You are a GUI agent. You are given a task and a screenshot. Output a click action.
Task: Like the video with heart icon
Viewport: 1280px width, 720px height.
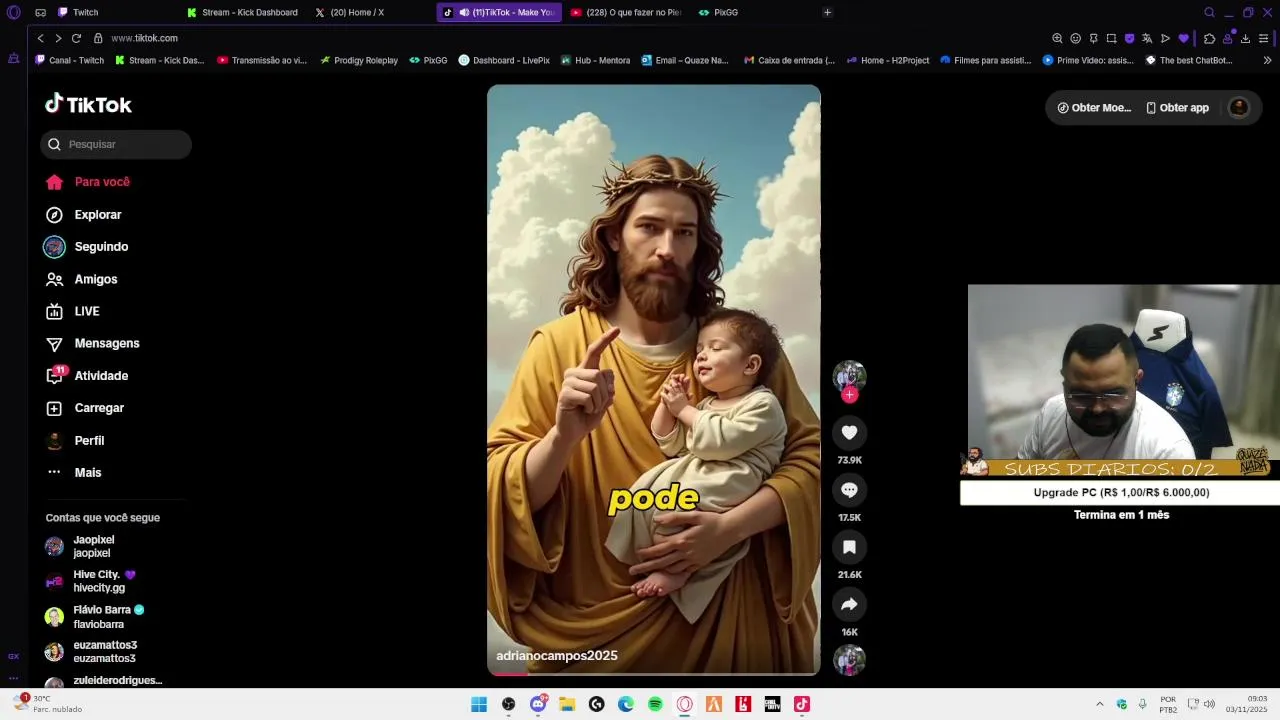[x=849, y=432]
